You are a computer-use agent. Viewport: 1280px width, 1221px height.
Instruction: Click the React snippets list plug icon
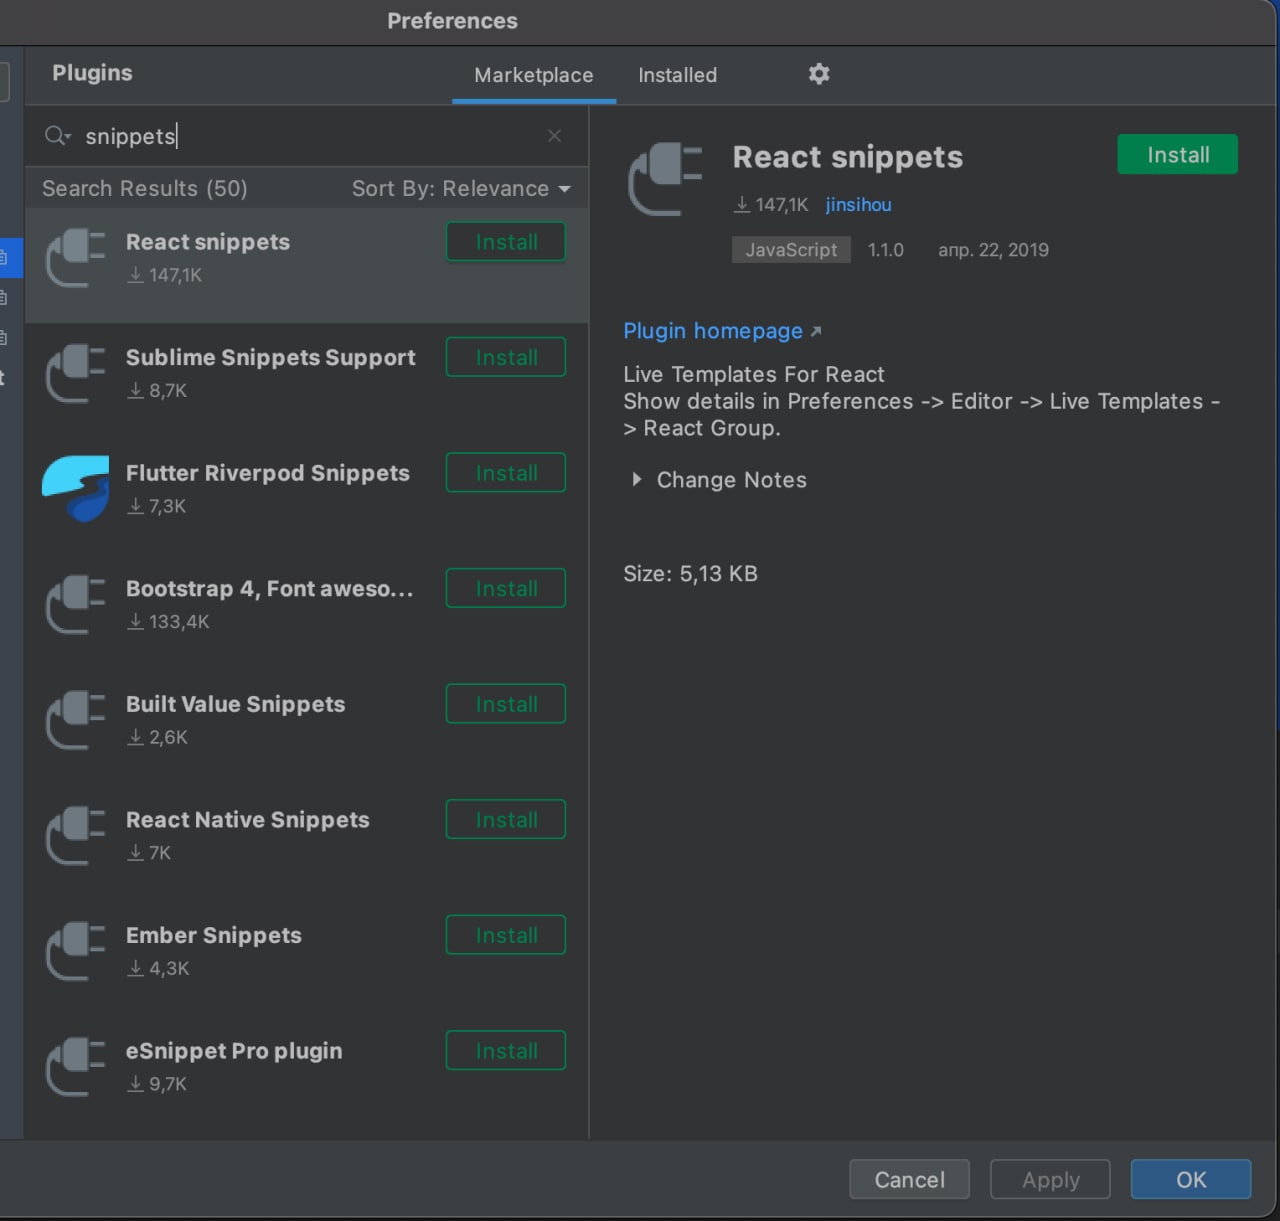pyautogui.click(x=76, y=258)
